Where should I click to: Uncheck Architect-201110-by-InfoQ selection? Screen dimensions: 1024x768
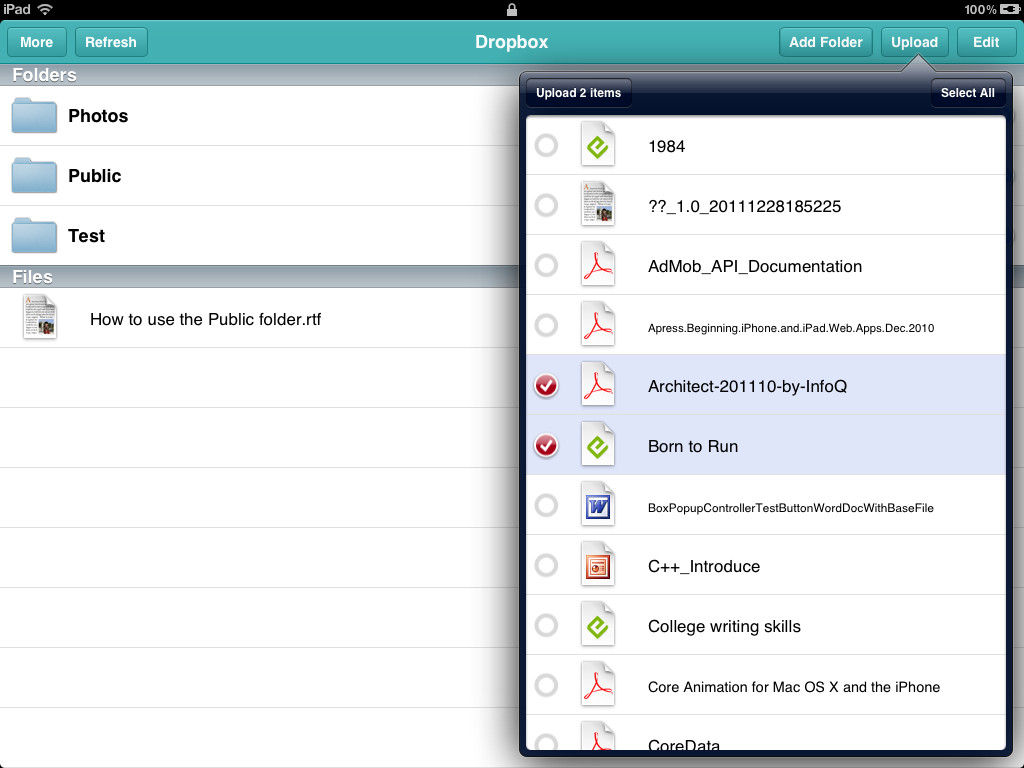(x=546, y=385)
